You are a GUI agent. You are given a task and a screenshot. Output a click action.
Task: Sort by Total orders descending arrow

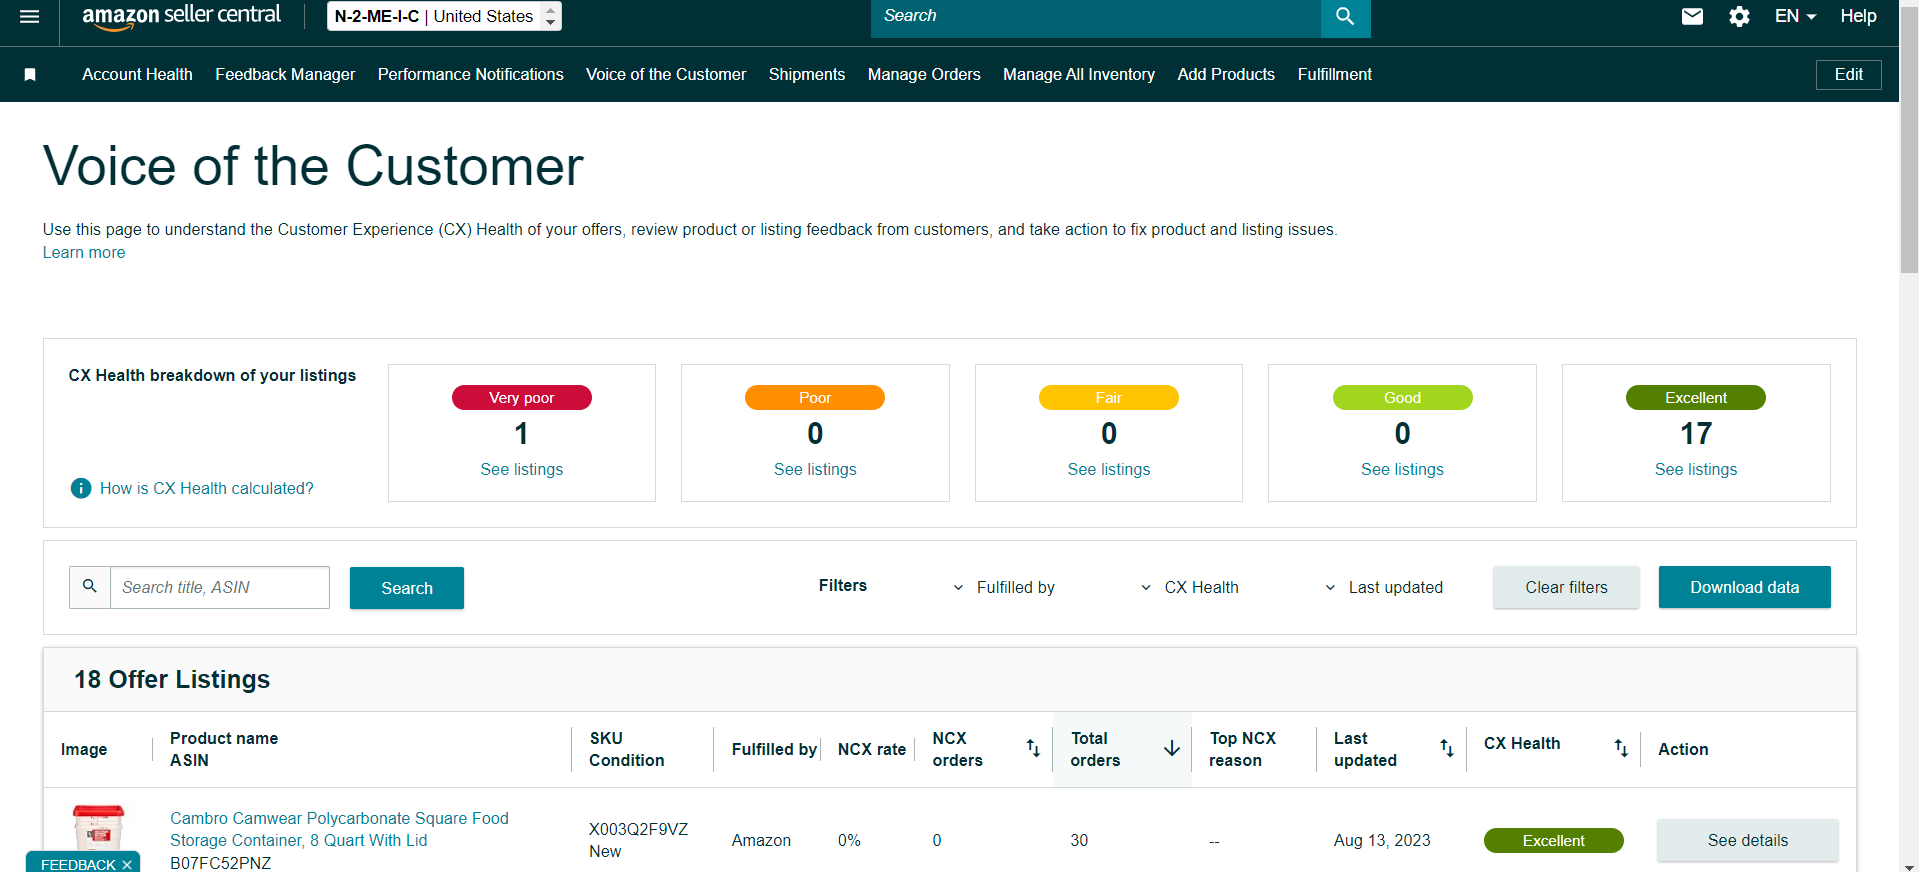(1172, 748)
